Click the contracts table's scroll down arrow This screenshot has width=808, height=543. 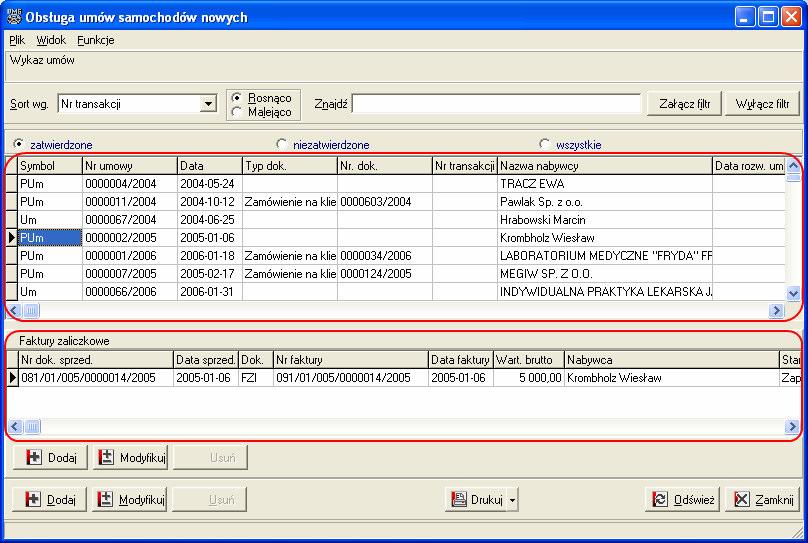794,294
